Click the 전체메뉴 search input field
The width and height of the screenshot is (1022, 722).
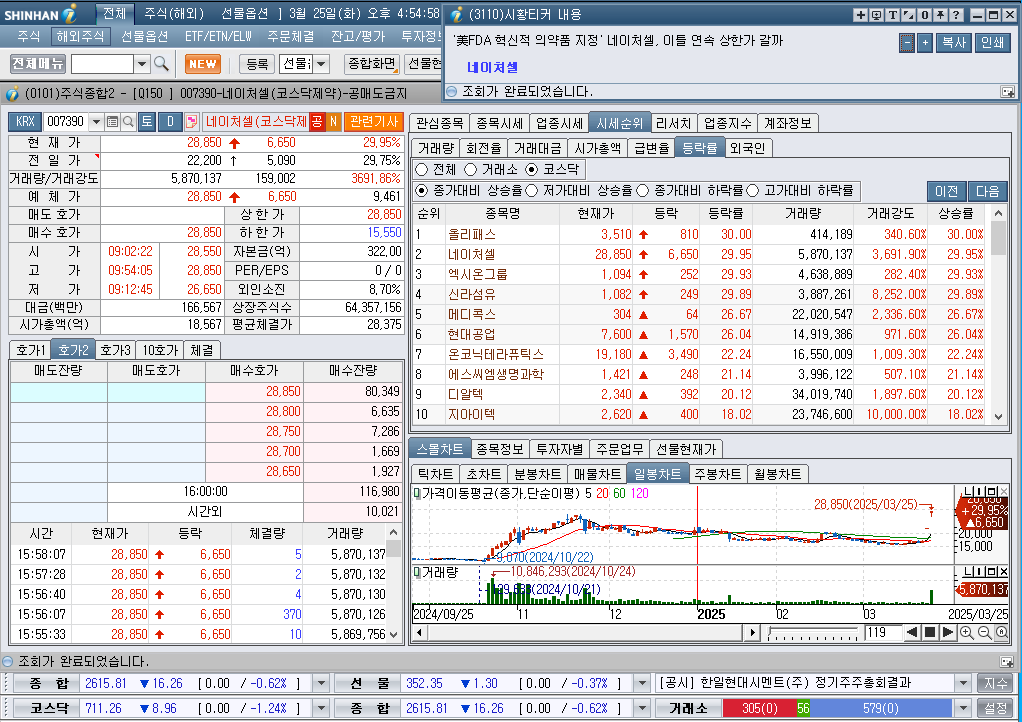(102, 64)
